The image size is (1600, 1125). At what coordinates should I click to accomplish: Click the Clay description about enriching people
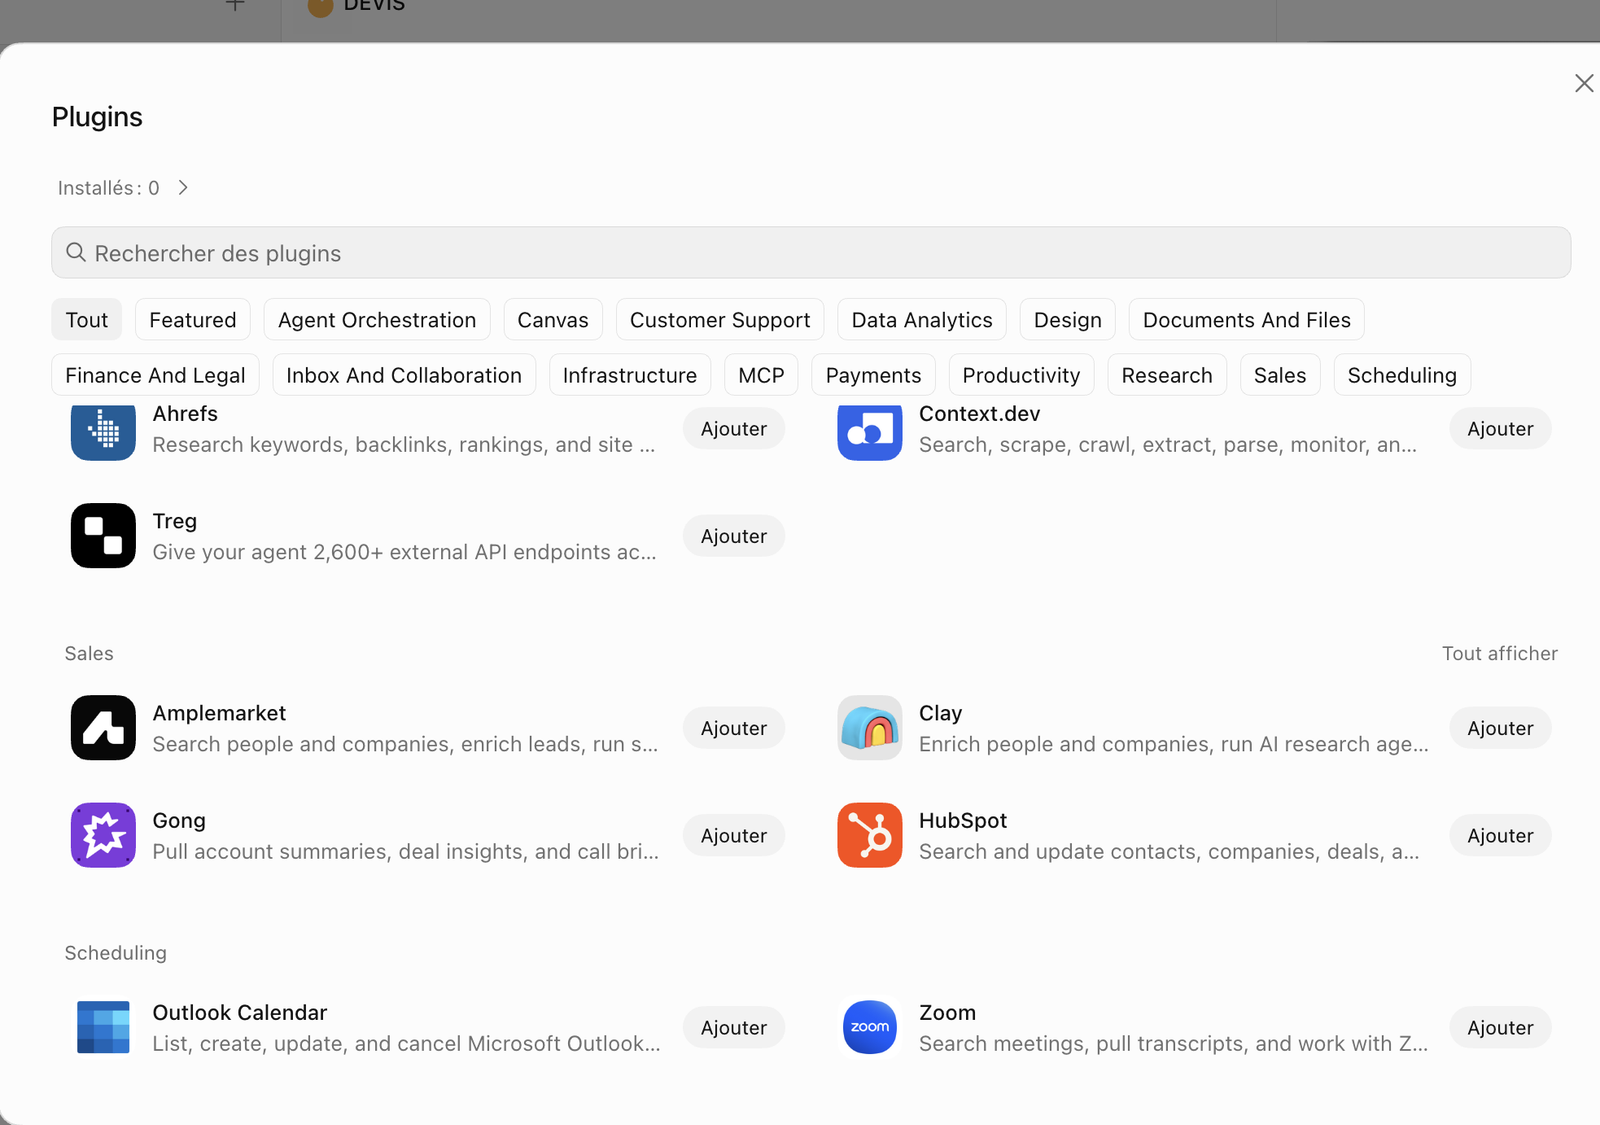(x=1173, y=744)
